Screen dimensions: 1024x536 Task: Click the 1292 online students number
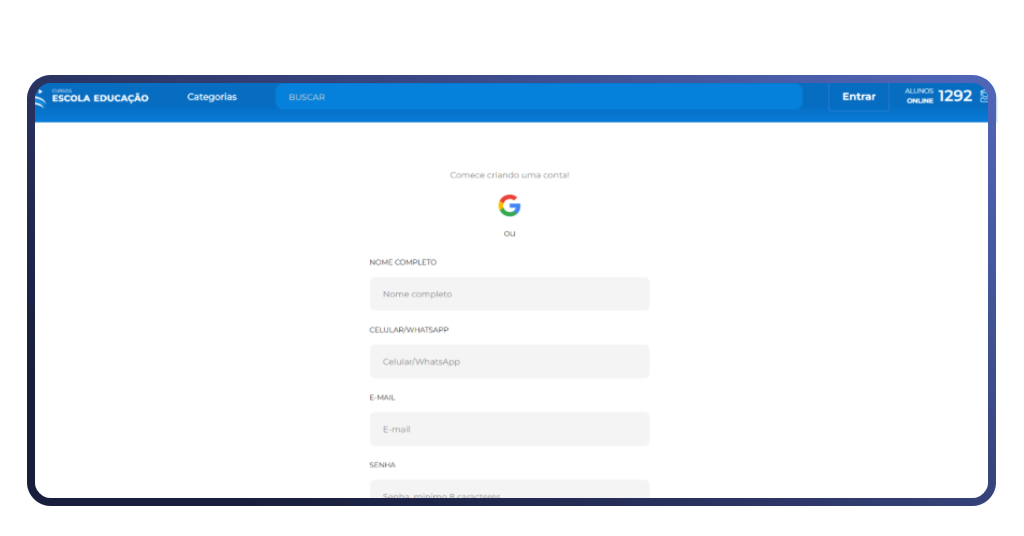point(954,96)
